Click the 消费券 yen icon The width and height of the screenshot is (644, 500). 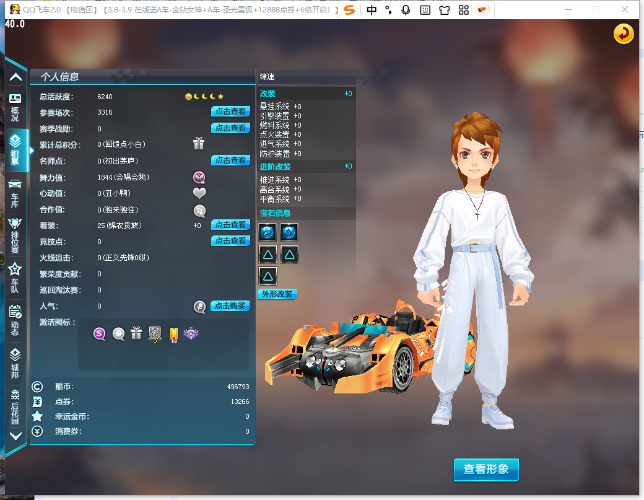pyautogui.click(x=37, y=431)
